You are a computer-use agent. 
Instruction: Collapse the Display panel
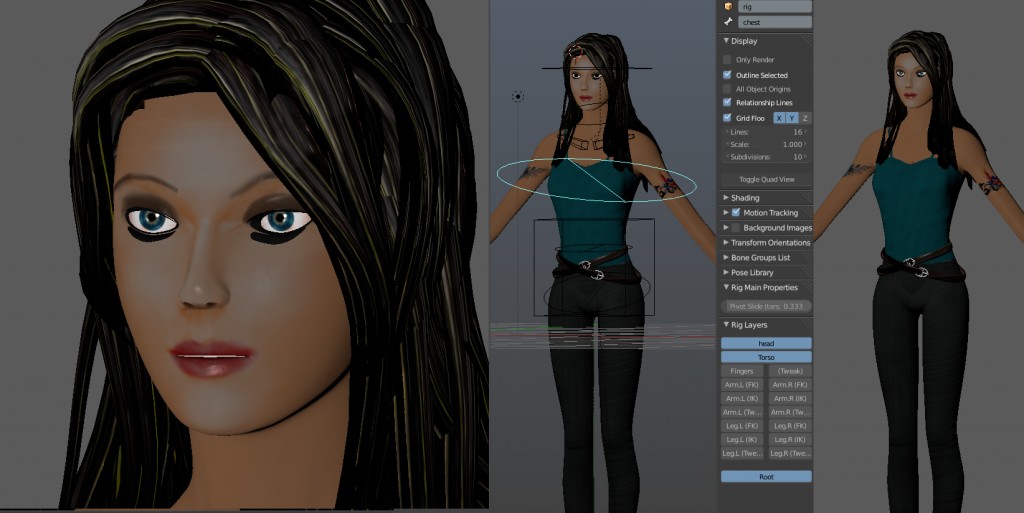click(x=726, y=41)
